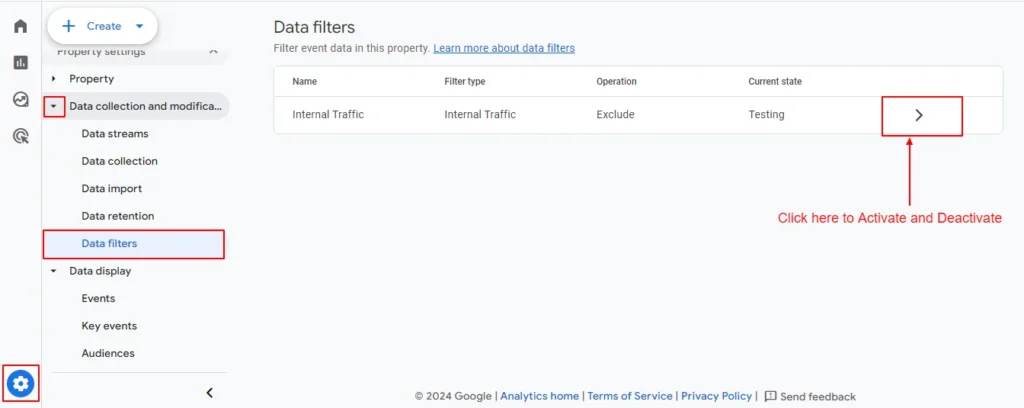Open the Create dropdown arrow
This screenshot has height=408, width=1024.
coord(139,26)
